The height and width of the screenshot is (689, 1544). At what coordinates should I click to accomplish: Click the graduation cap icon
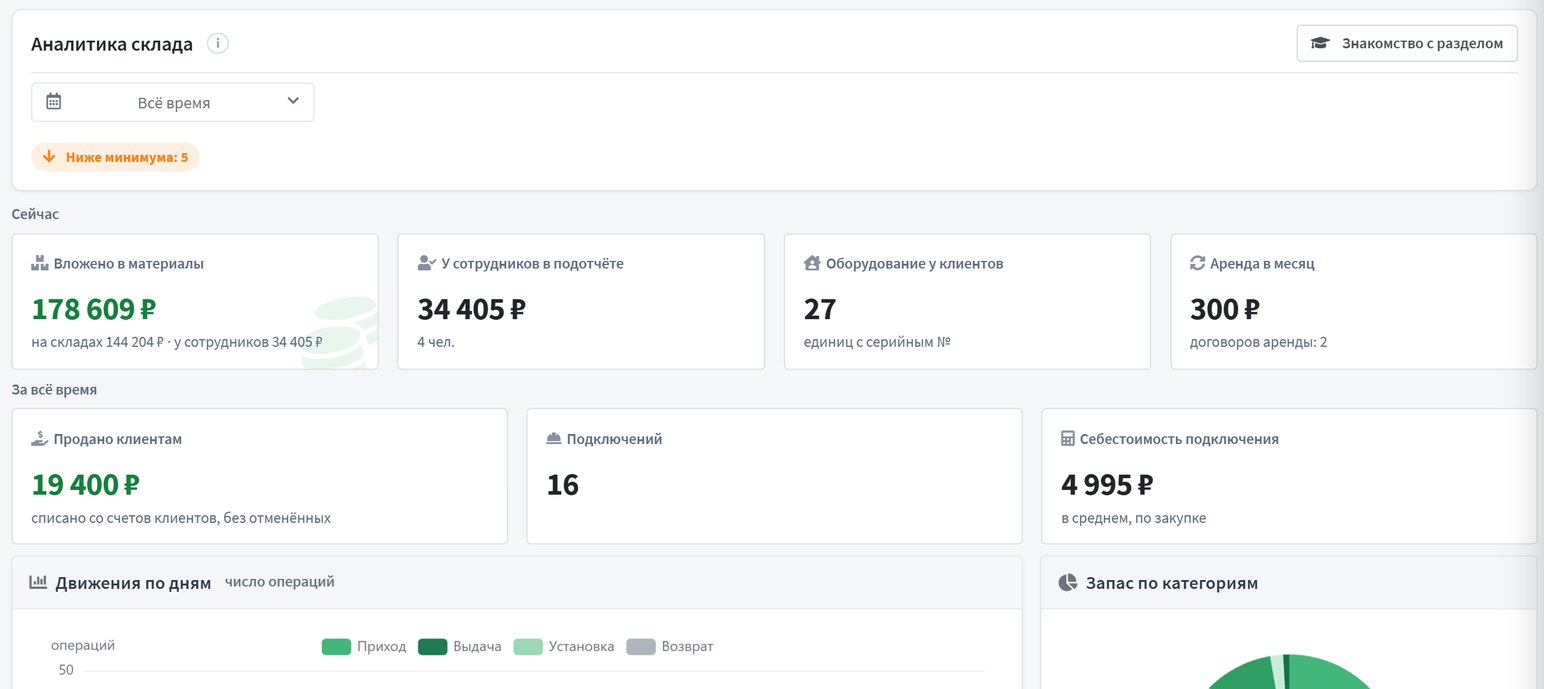(x=1320, y=44)
